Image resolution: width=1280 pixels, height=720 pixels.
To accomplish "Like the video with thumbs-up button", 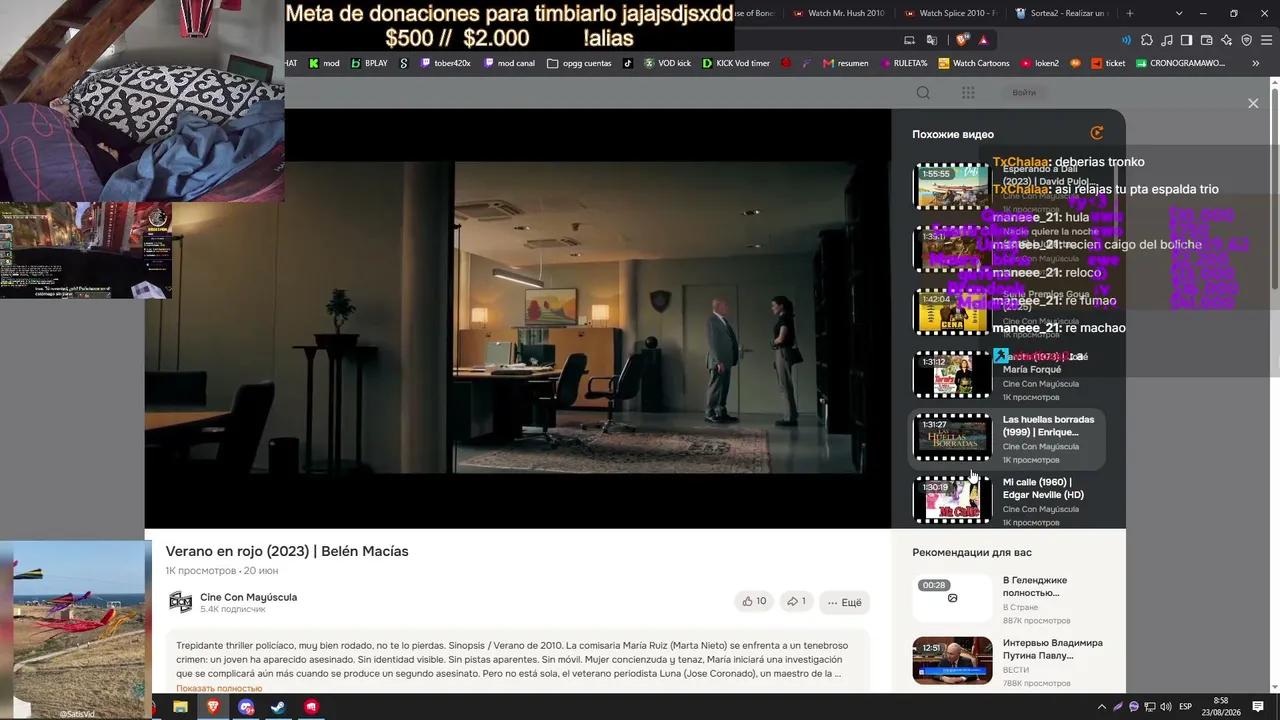I will pyautogui.click(x=754, y=601).
